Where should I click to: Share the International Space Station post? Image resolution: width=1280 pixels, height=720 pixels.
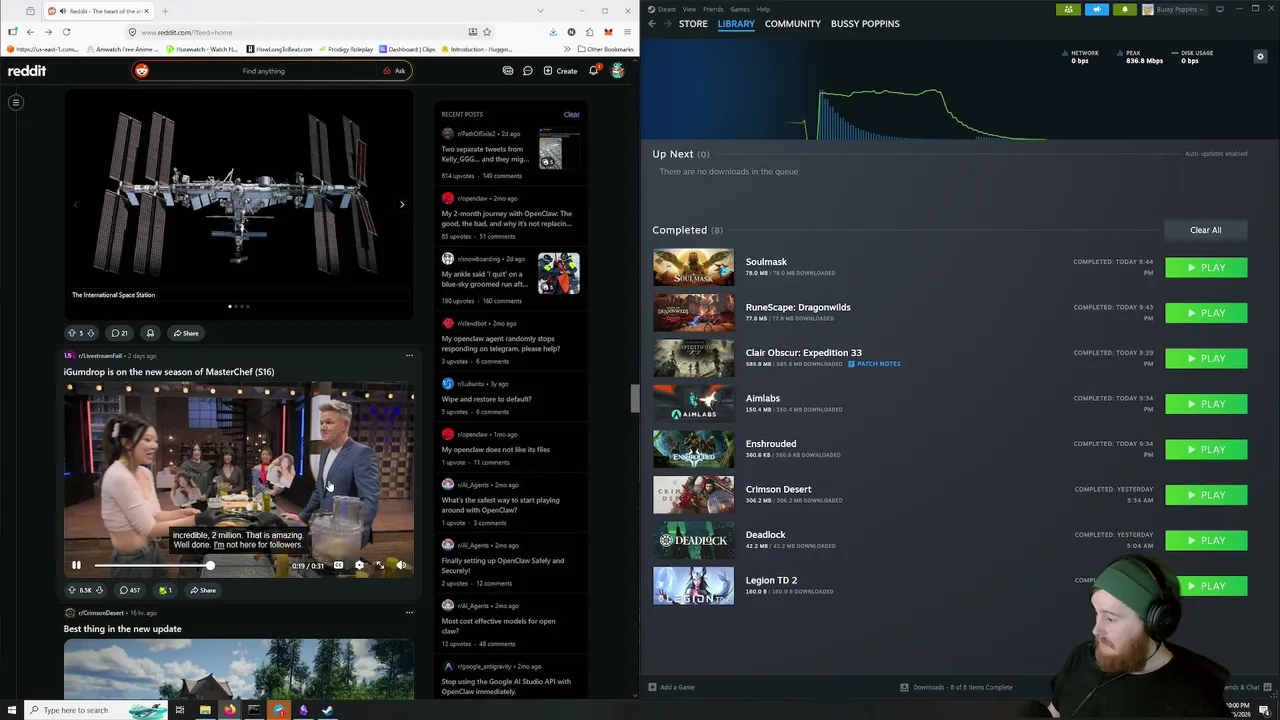coord(185,333)
